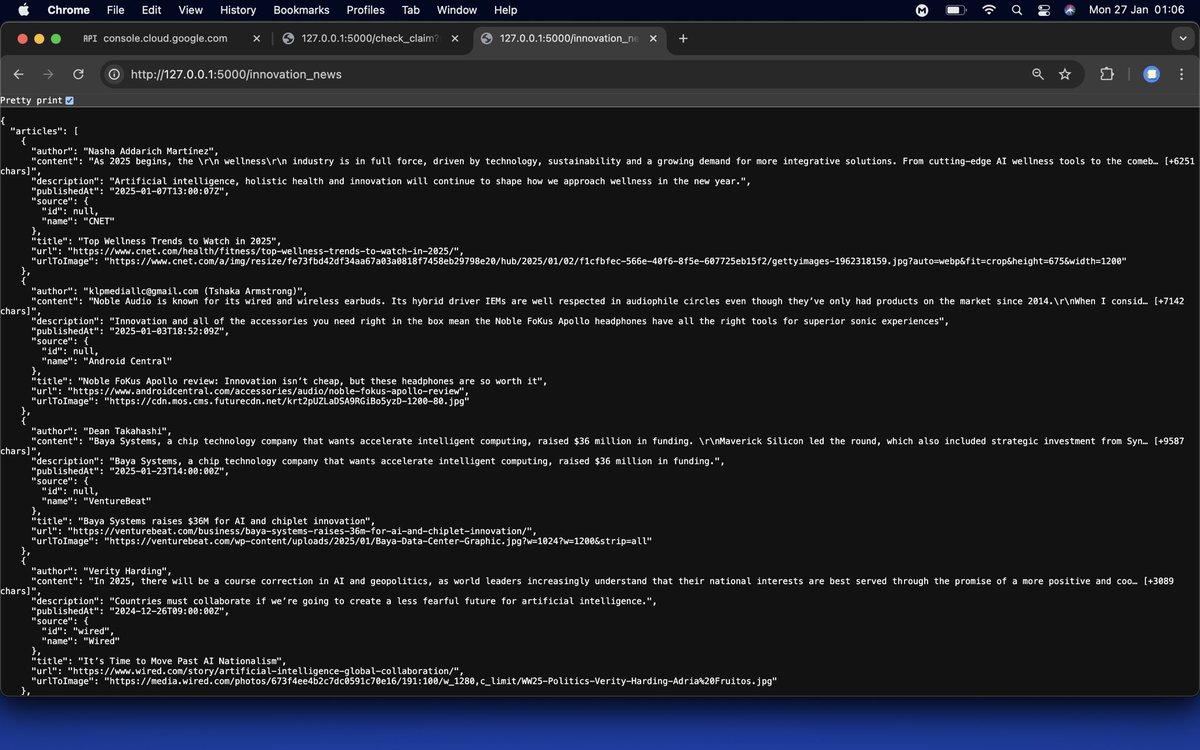Image resolution: width=1200 pixels, height=750 pixels.
Task: Expand the tab search dropdown arrow
Action: pos(1181,38)
